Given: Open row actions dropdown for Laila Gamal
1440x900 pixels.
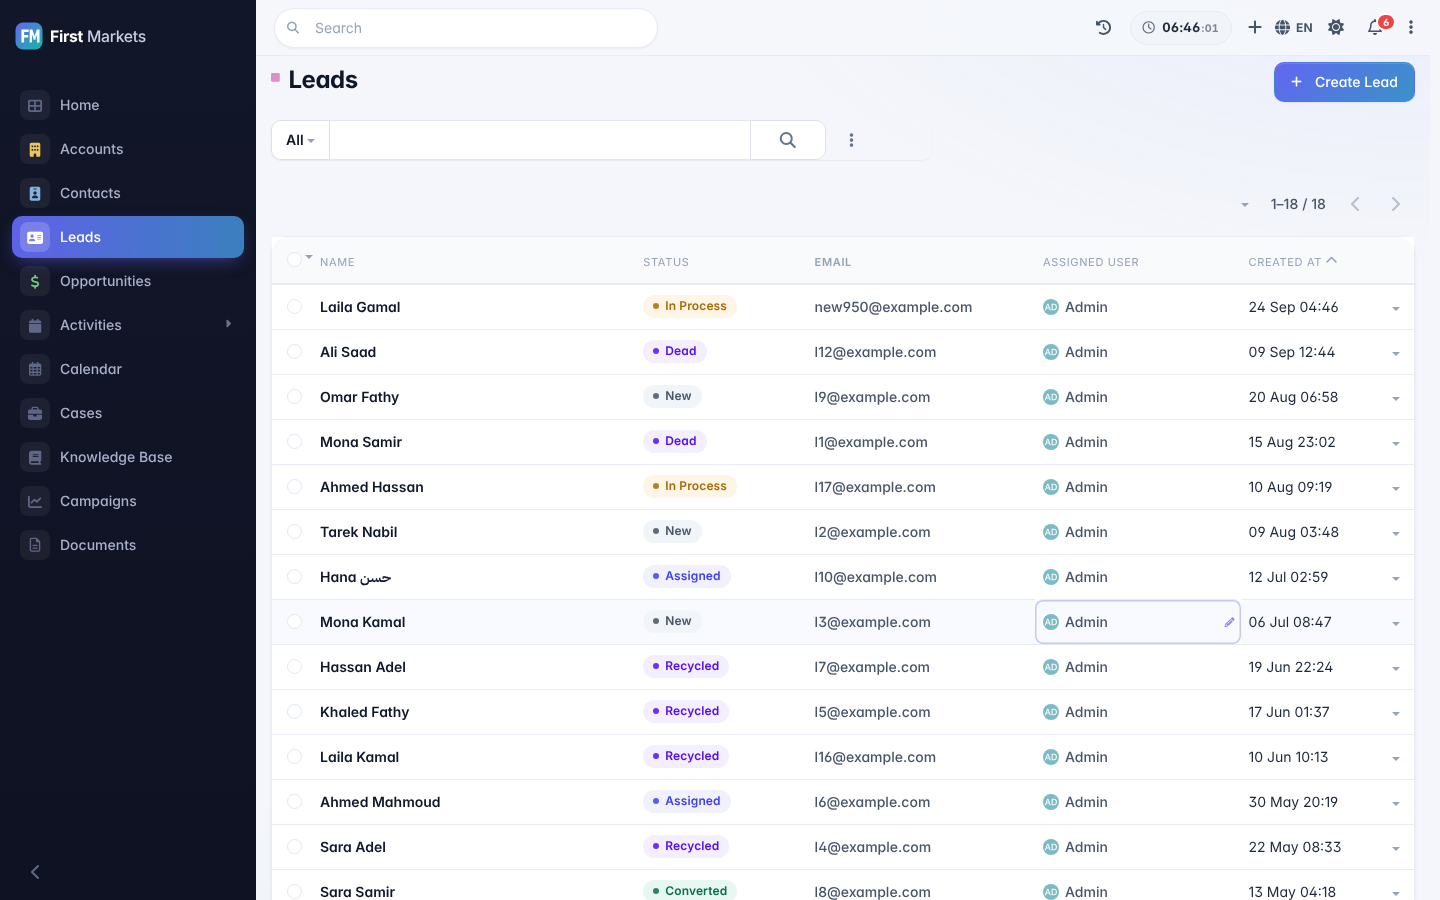Looking at the screenshot, I should [1396, 308].
